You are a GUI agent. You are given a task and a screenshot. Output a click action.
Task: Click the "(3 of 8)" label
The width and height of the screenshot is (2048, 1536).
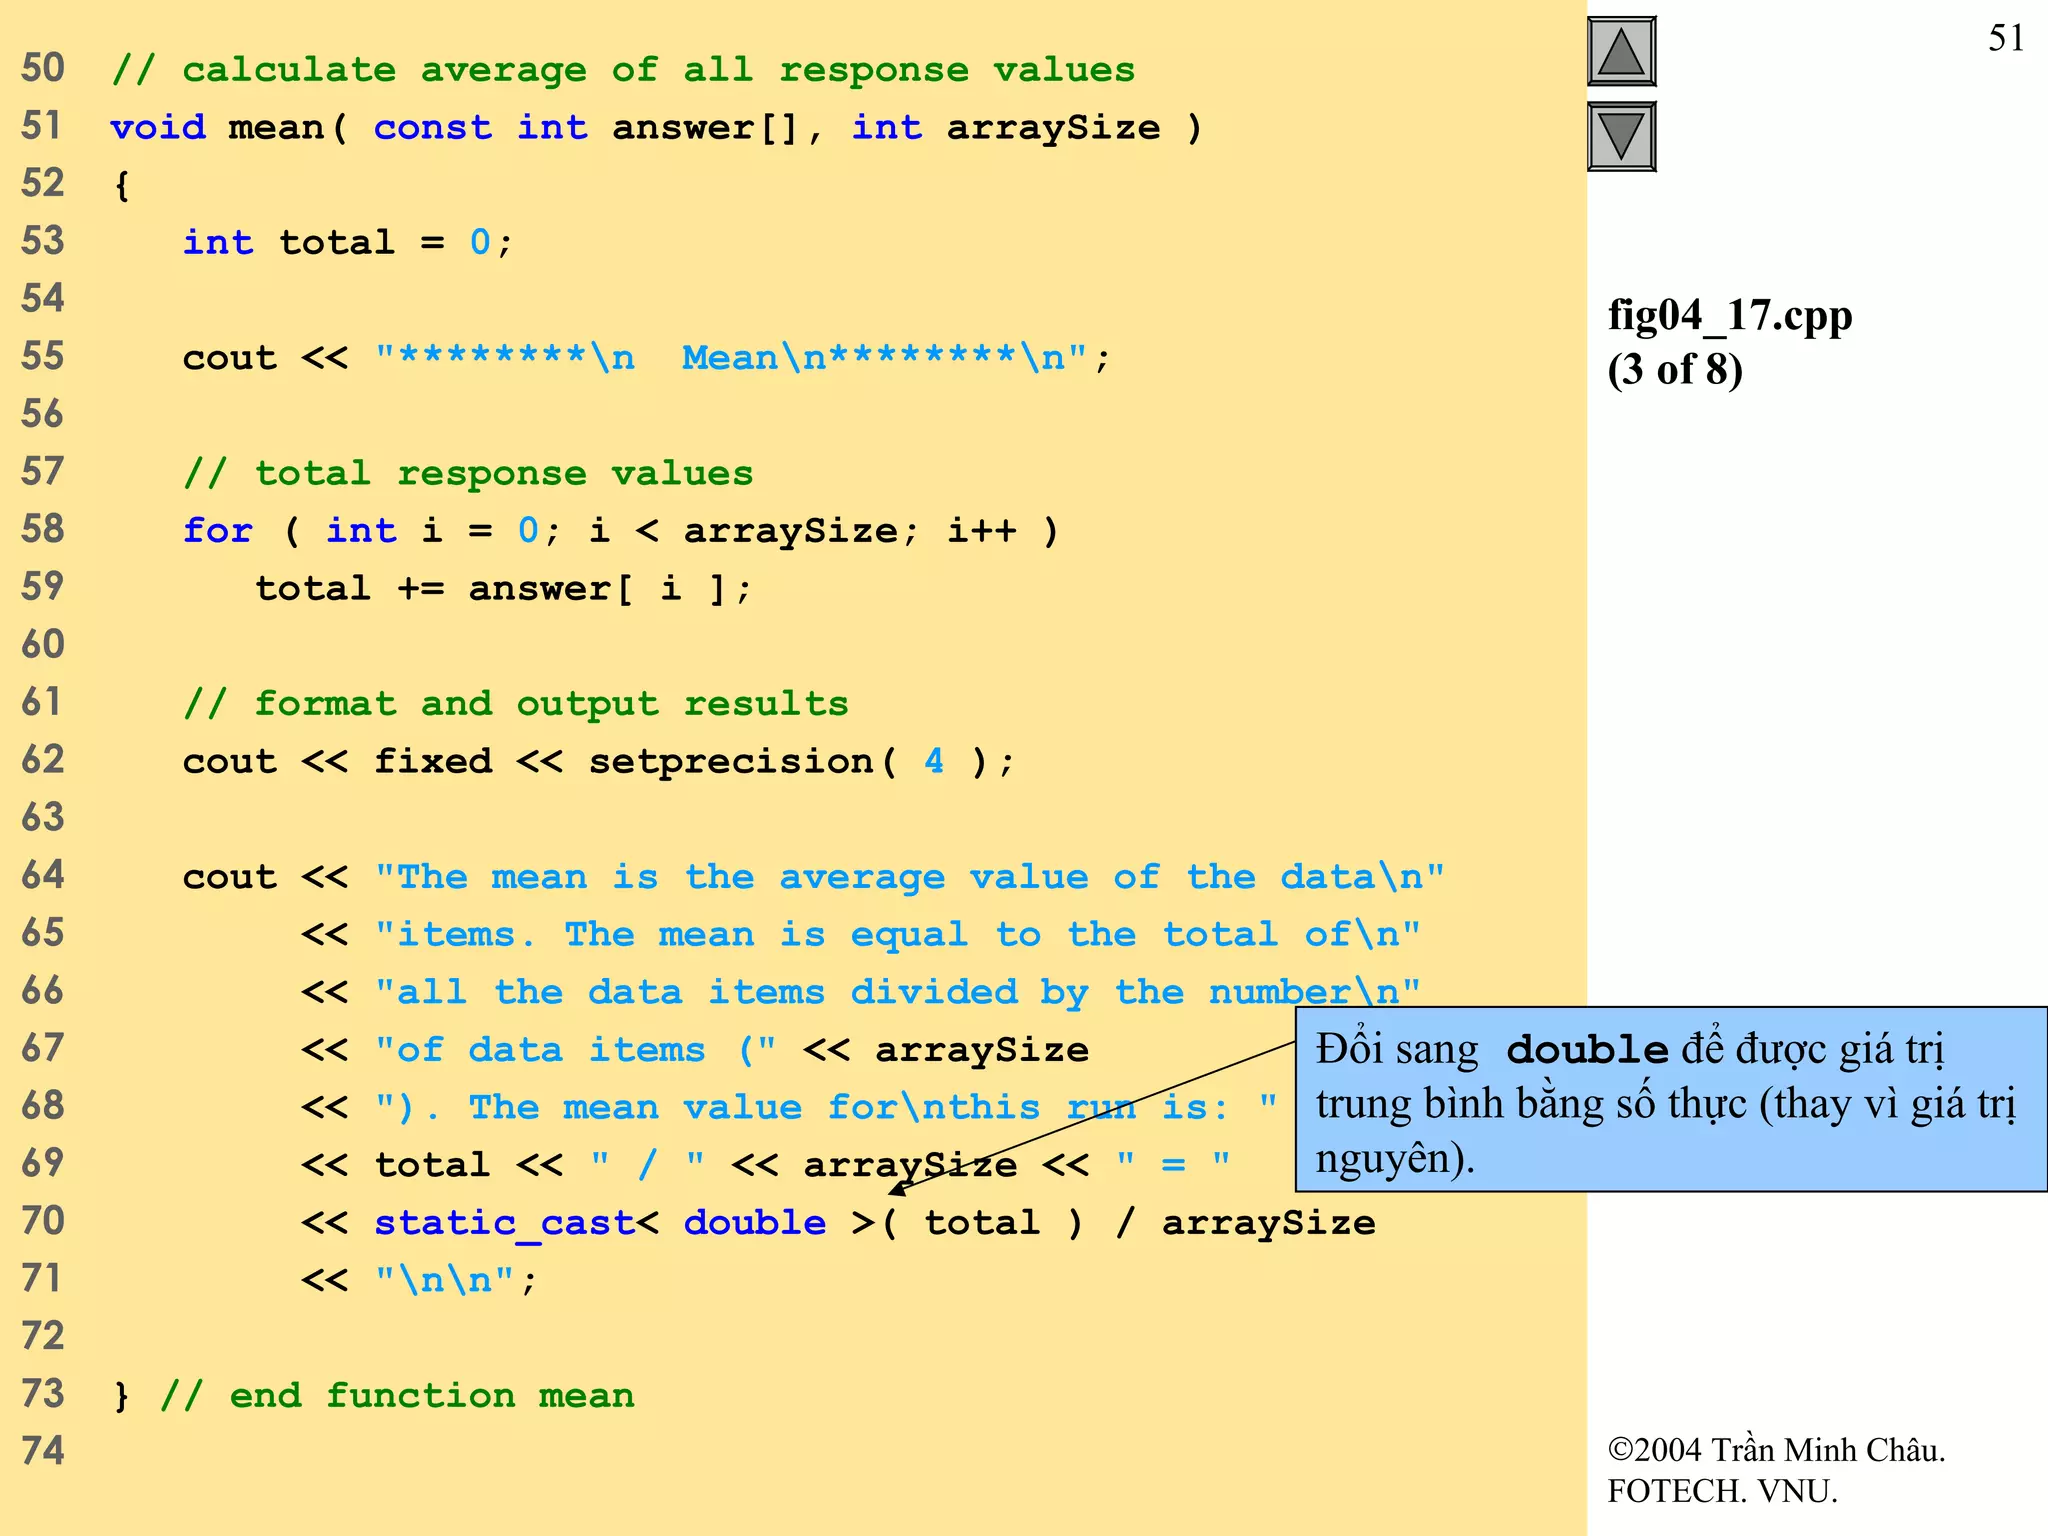tap(1675, 369)
